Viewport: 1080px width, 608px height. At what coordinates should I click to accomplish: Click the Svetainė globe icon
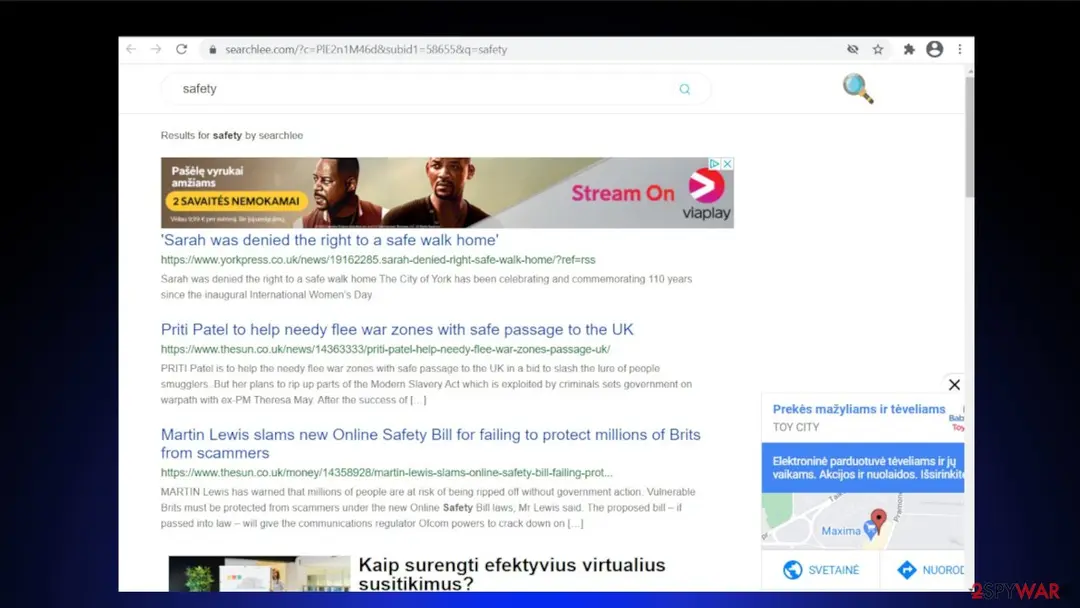792,569
